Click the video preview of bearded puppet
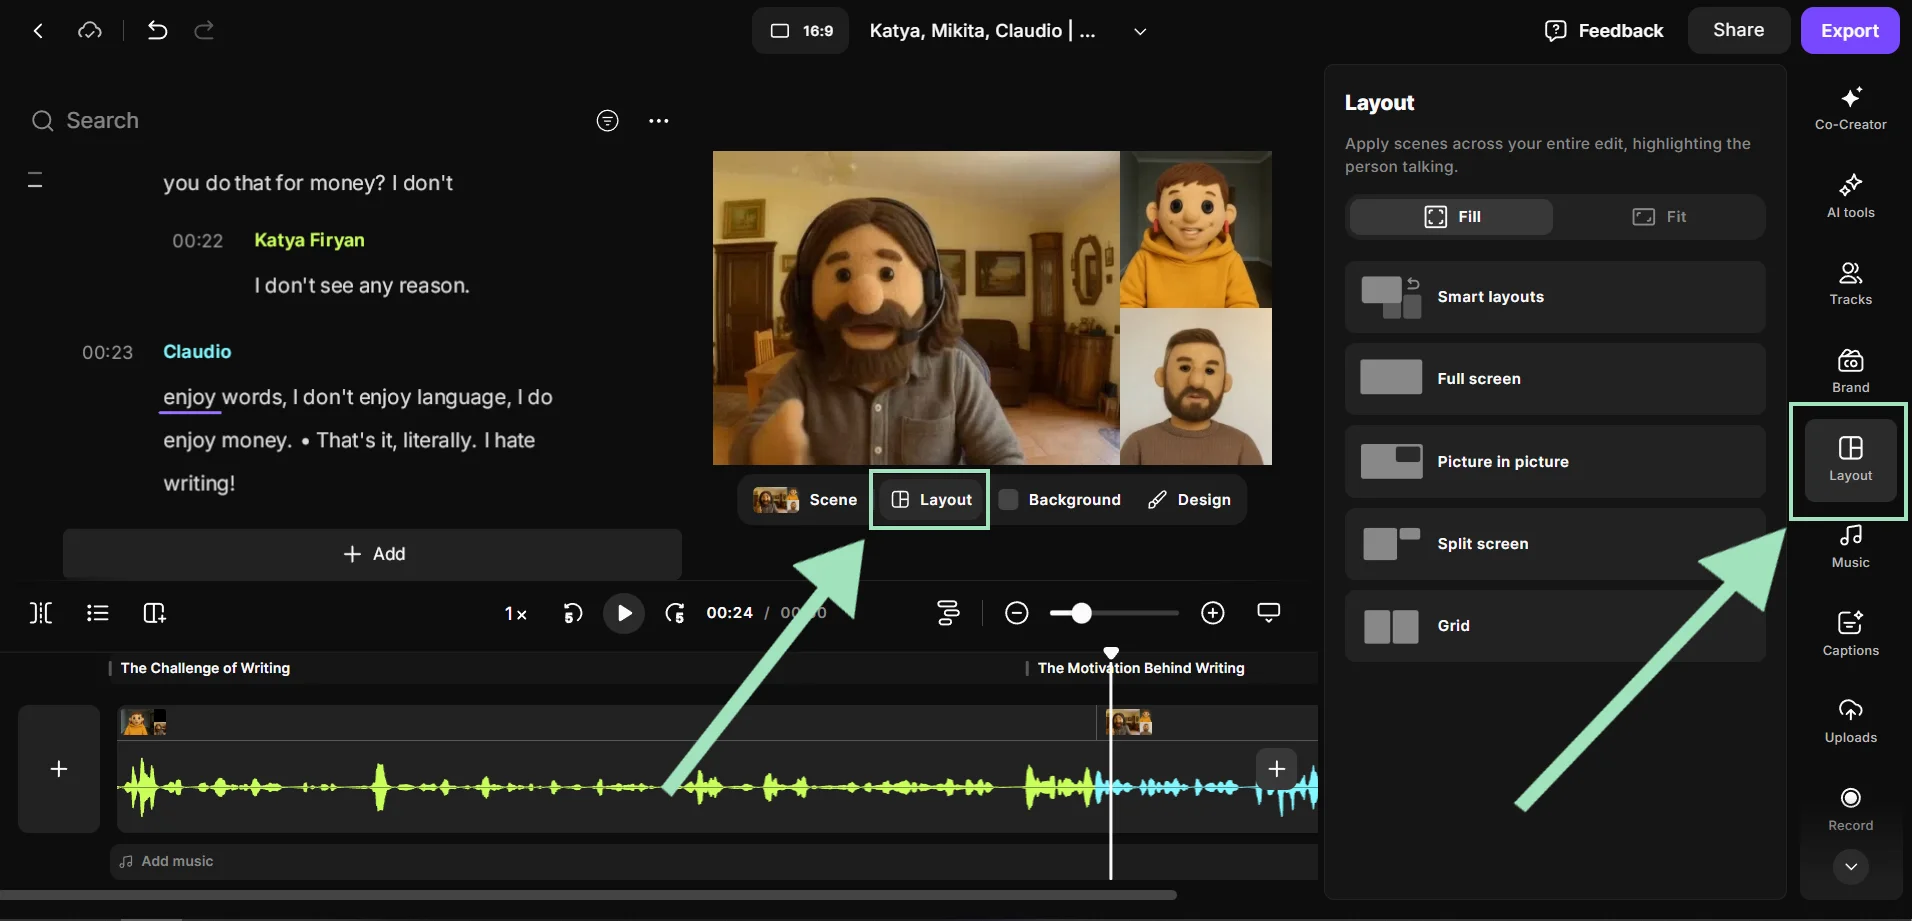This screenshot has width=1912, height=921. tap(916, 308)
